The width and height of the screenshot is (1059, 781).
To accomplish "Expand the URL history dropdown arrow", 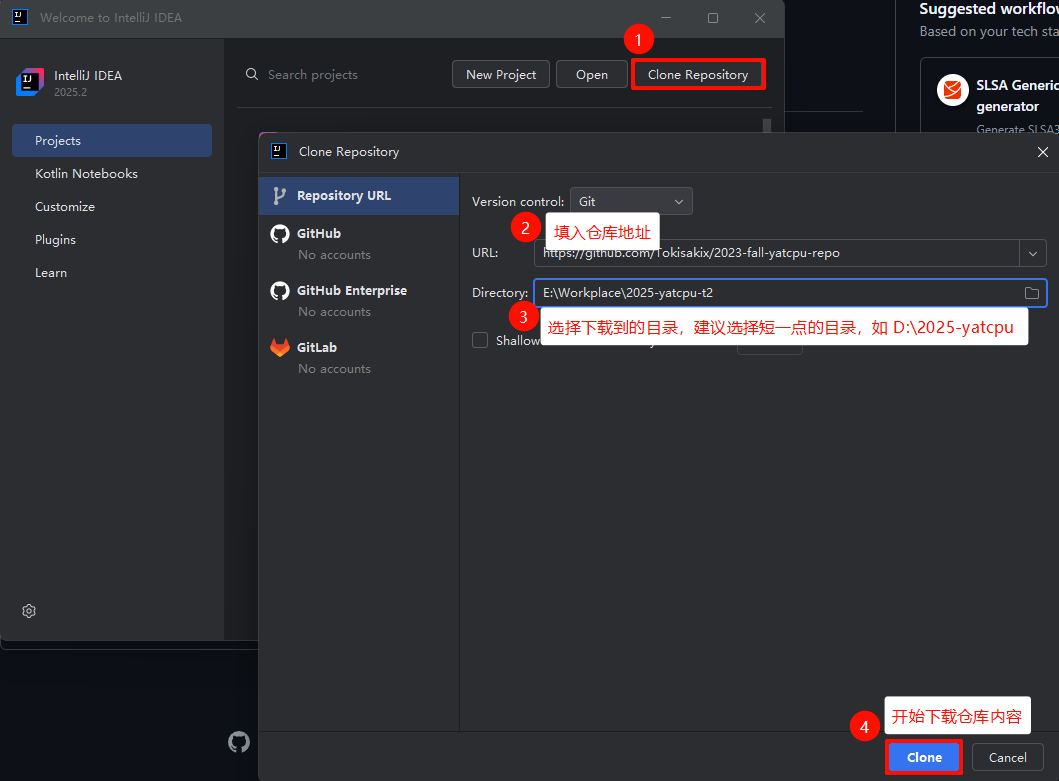I will 1032,253.
